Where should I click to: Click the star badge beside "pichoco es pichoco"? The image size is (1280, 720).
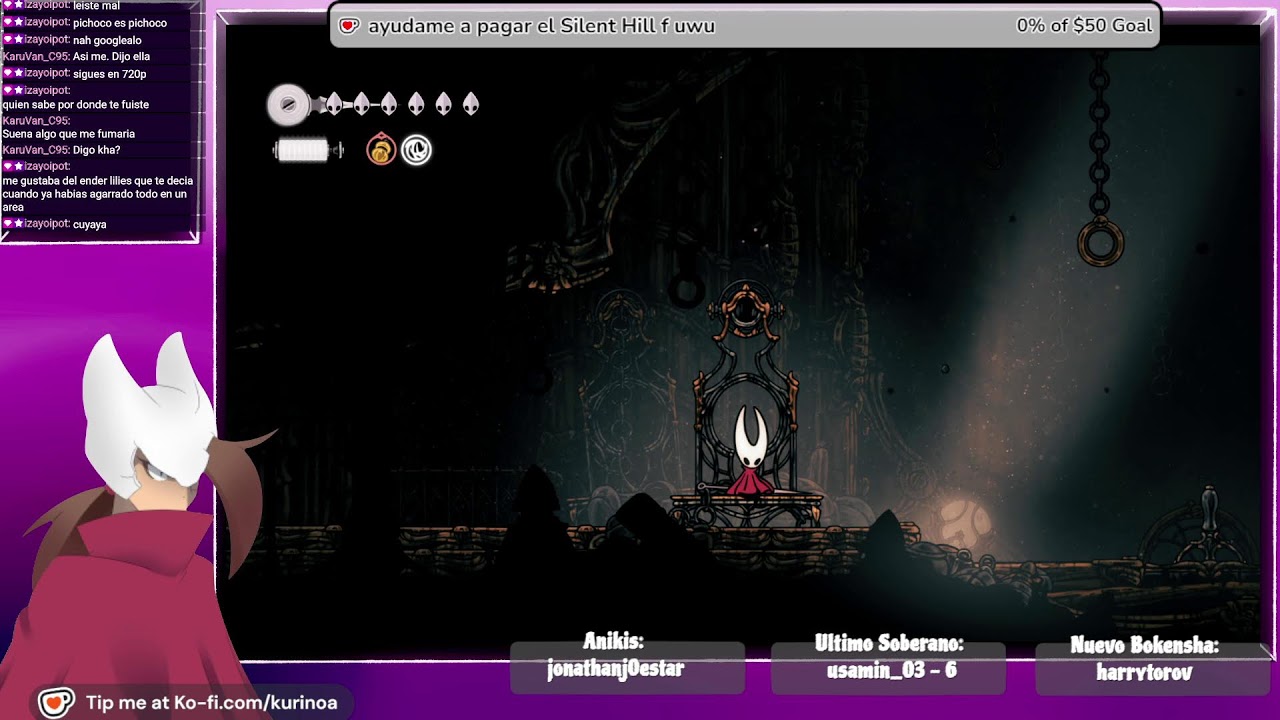coord(18,22)
